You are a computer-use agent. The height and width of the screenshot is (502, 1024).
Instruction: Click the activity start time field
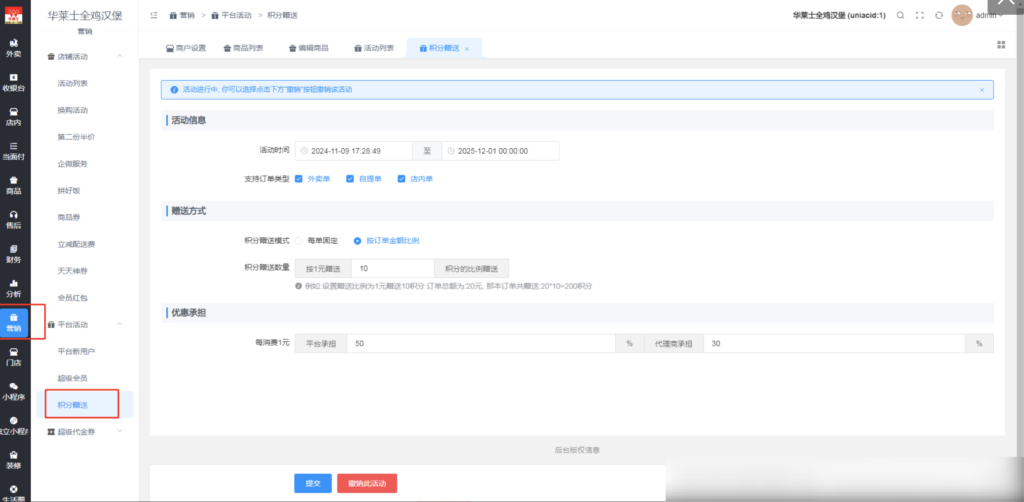(353, 151)
